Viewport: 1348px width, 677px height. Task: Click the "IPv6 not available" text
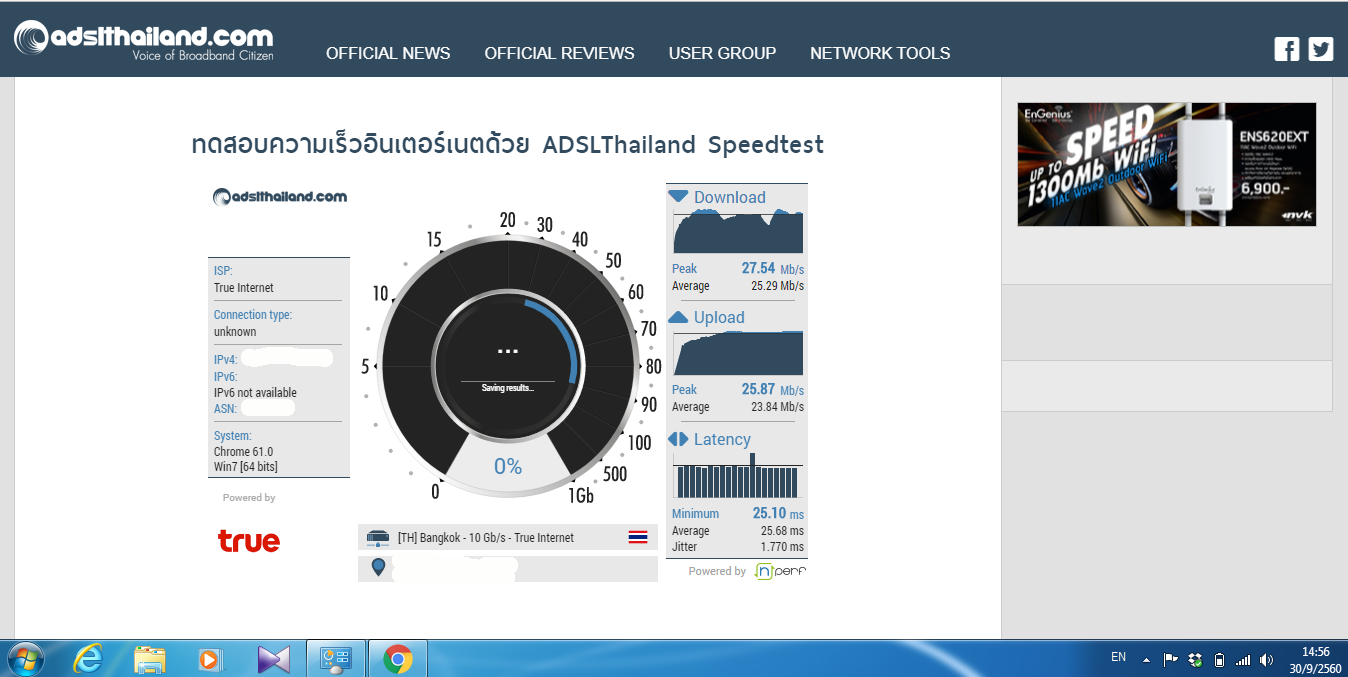(x=255, y=393)
